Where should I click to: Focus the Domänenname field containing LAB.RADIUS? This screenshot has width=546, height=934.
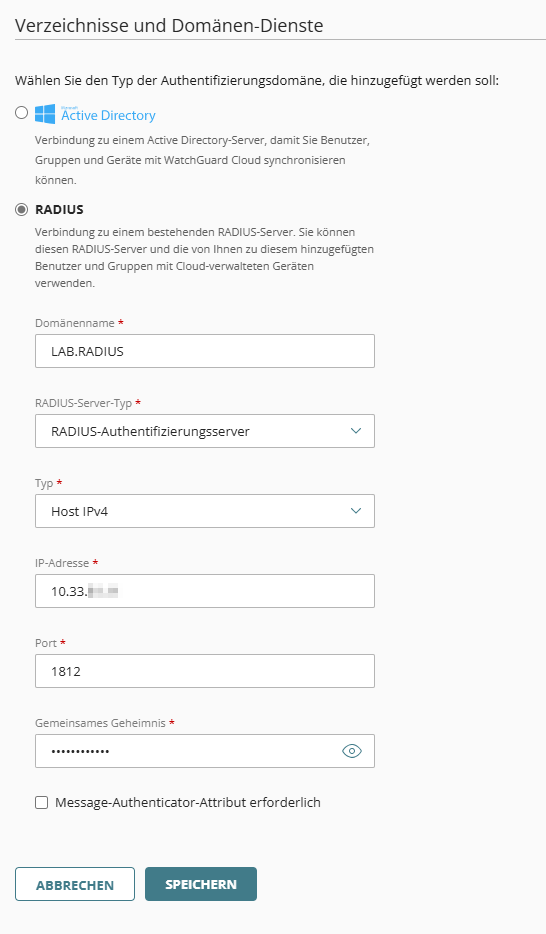click(x=205, y=351)
